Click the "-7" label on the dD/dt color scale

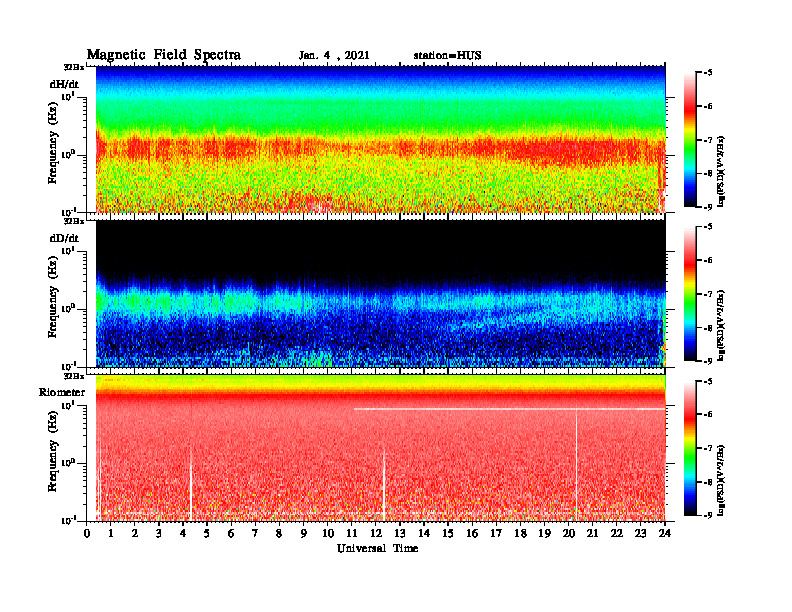pyautogui.click(x=707, y=294)
